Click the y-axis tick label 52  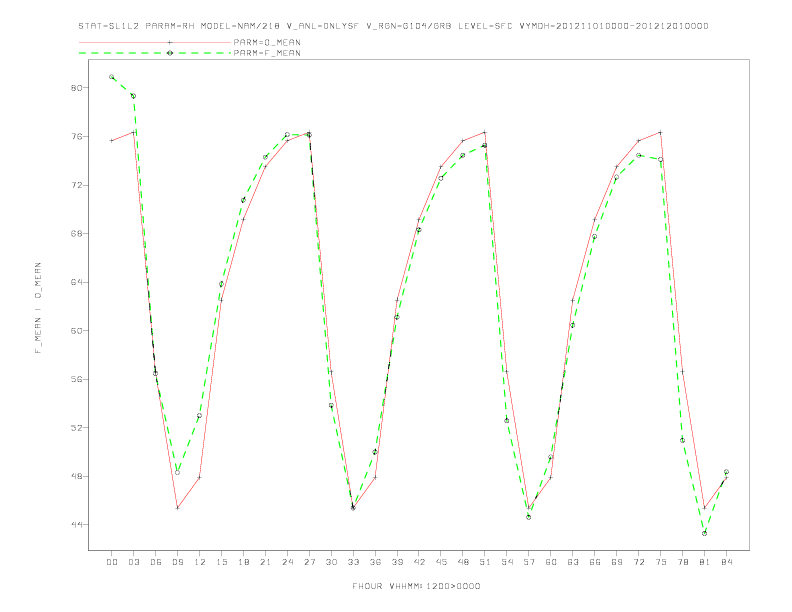76,428
